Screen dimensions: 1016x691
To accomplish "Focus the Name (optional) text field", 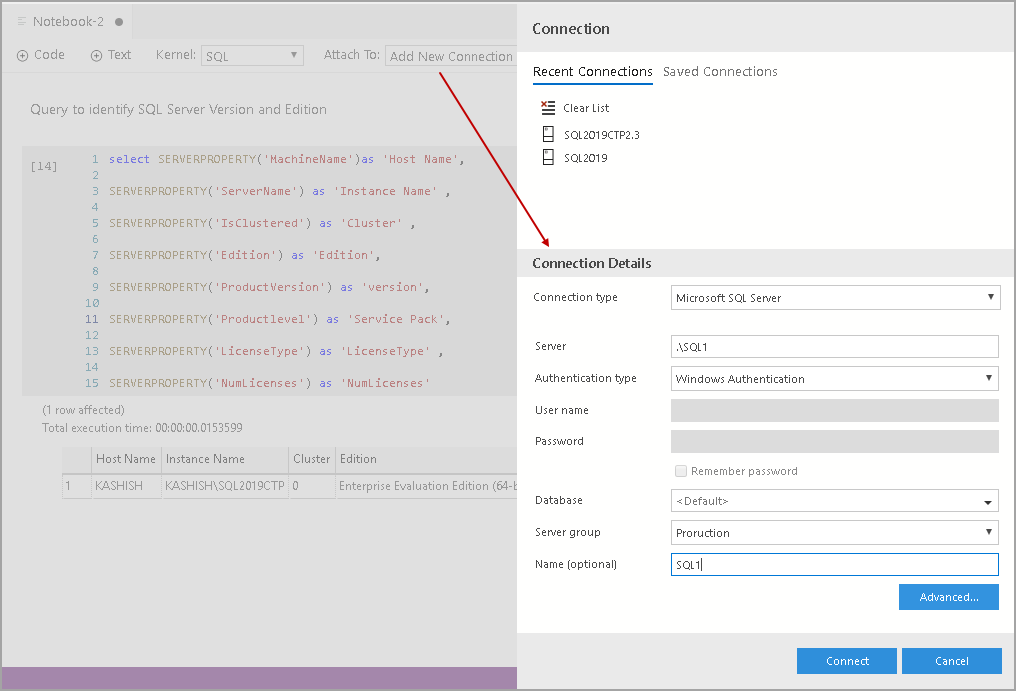I will pos(835,565).
